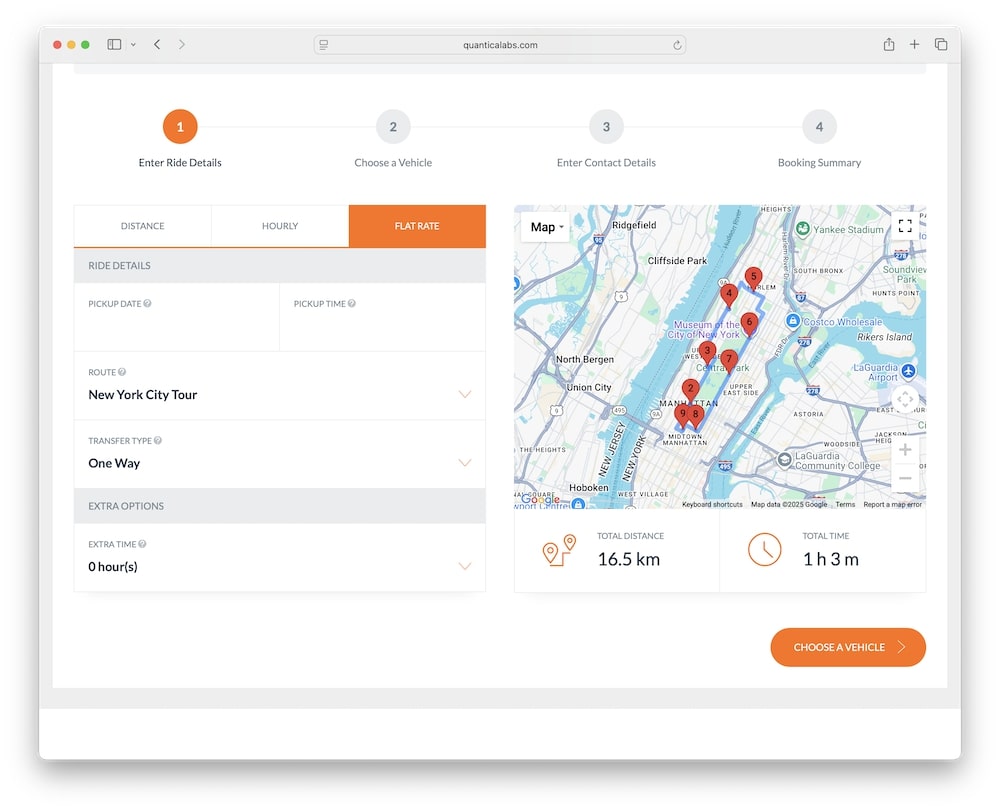The height and width of the screenshot is (811, 1000).
Task: Click map marker number 6
Action: point(749,324)
